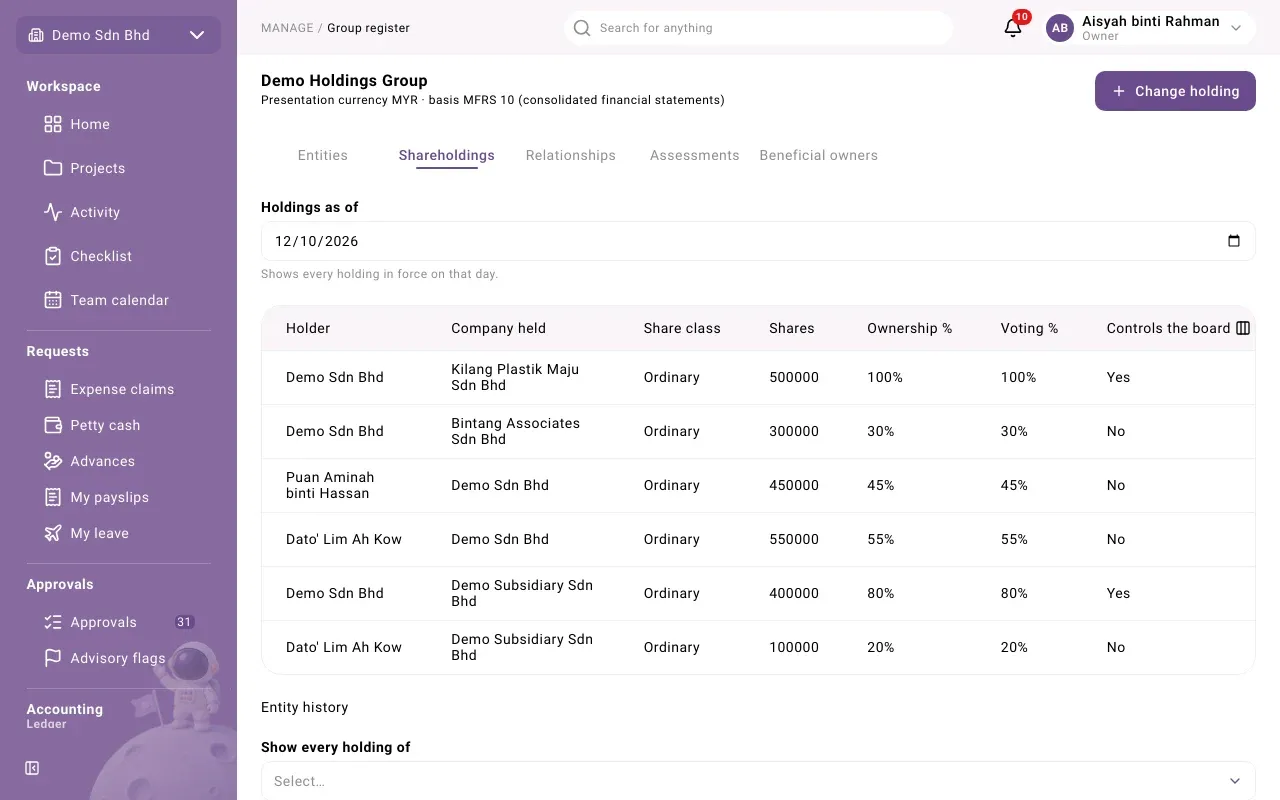Image resolution: width=1280 pixels, height=800 pixels.
Task: Open the Home sidebar icon
Action: coord(53,124)
